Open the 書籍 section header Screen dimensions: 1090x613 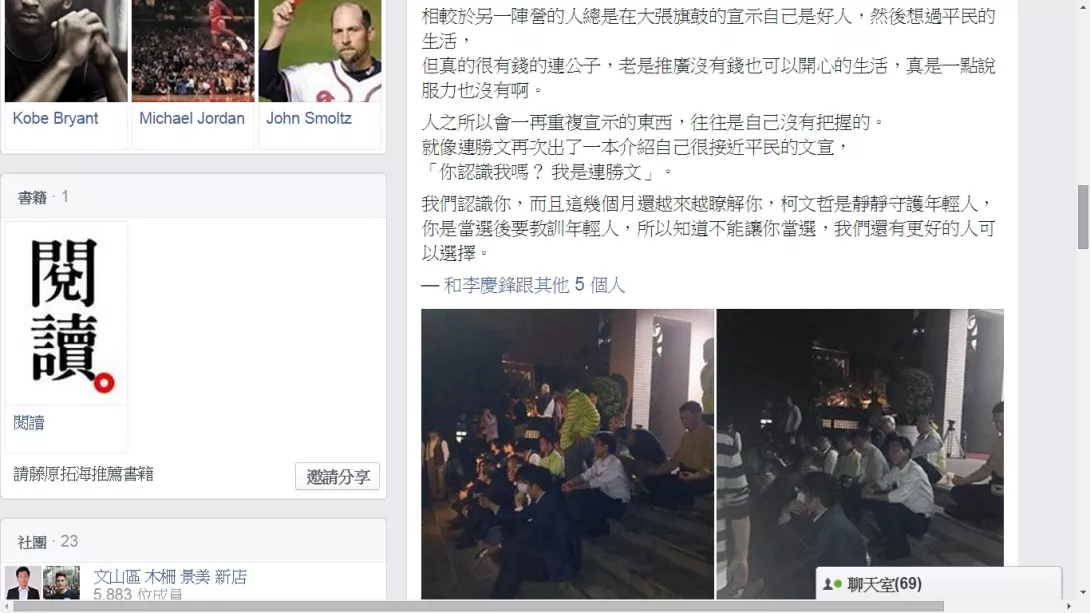click(32, 197)
